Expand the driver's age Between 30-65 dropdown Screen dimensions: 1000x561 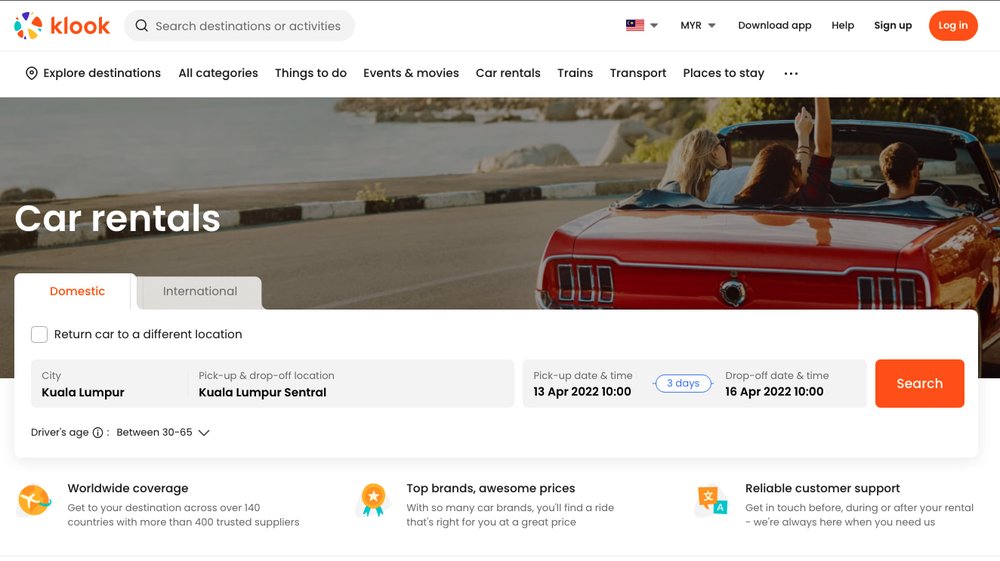[163, 433]
